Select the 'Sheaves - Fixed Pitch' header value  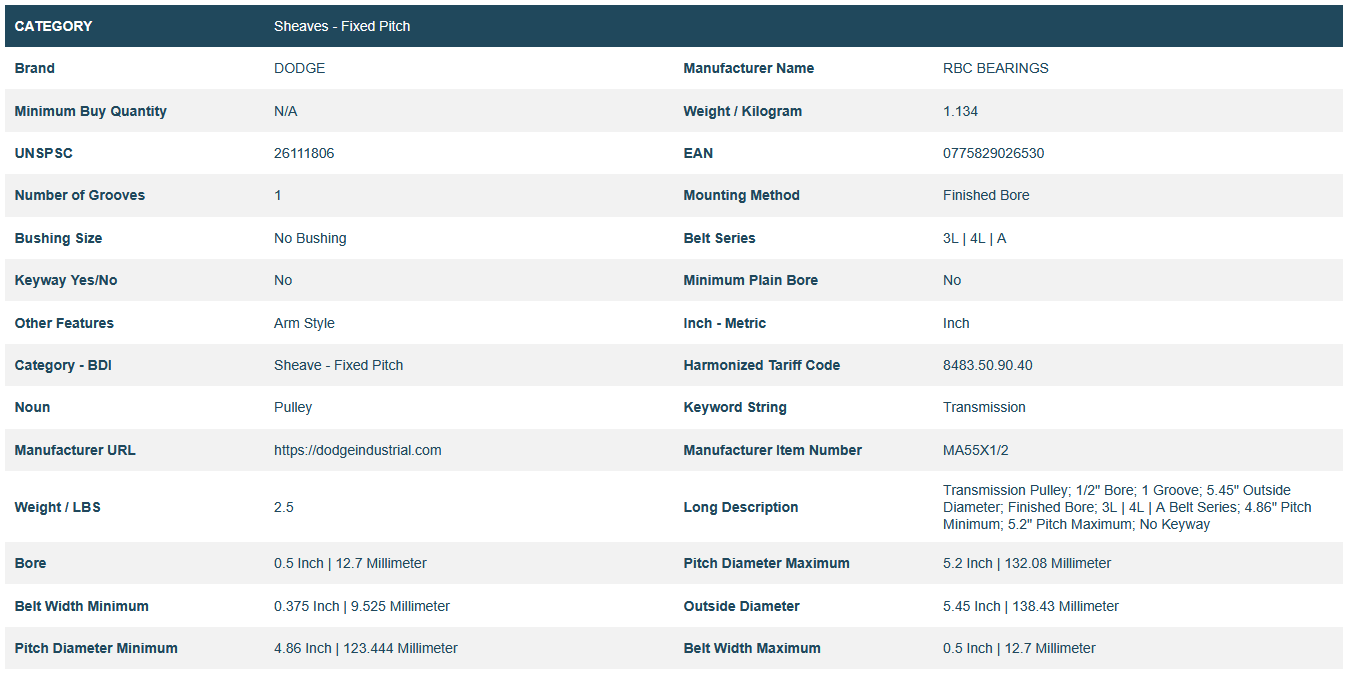342,26
